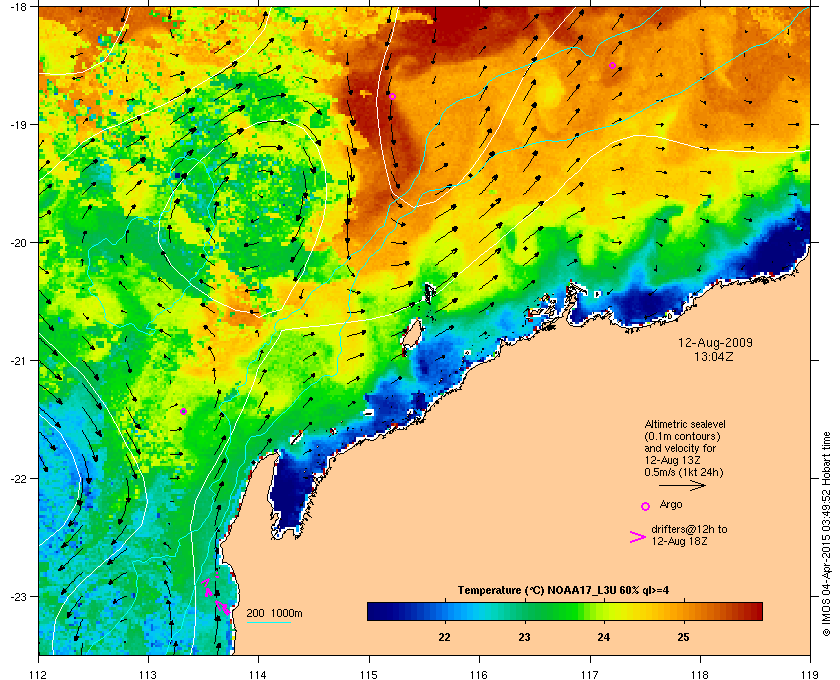
Task: Click the 200 1000m depth label
Action: [274, 614]
